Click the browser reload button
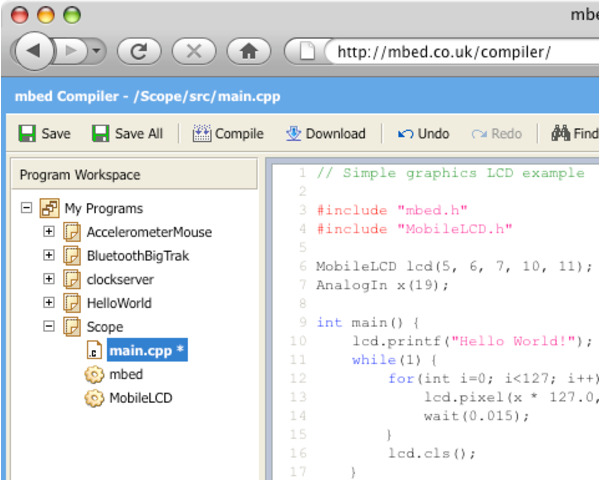The width and height of the screenshot is (600, 480). click(139, 50)
